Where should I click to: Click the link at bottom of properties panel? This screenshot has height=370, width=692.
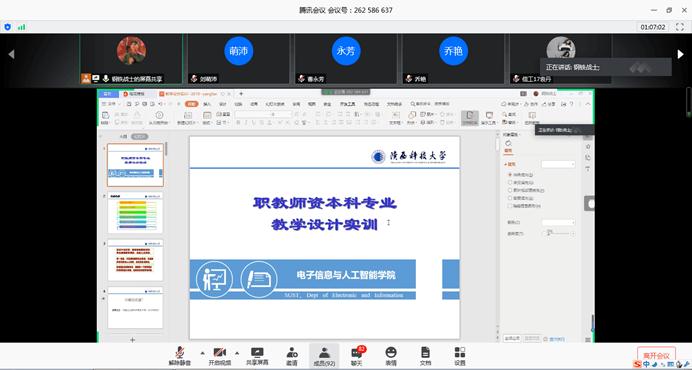click(x=556, y=339)
